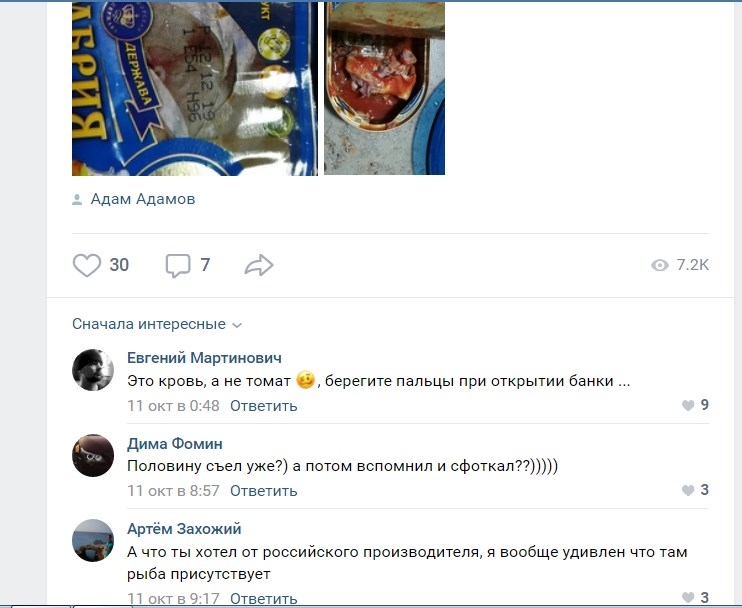Like Дима Фомин's comment heart

[x=688, y=490]
